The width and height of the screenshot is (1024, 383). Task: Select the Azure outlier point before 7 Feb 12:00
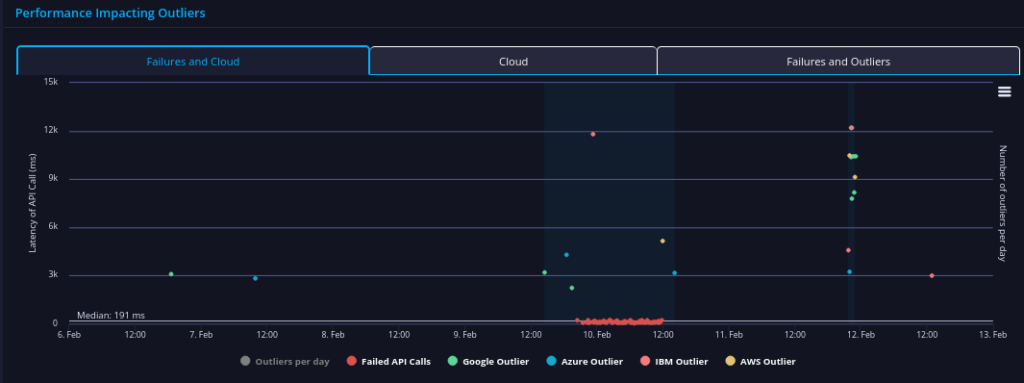click(x=255, y=278)
